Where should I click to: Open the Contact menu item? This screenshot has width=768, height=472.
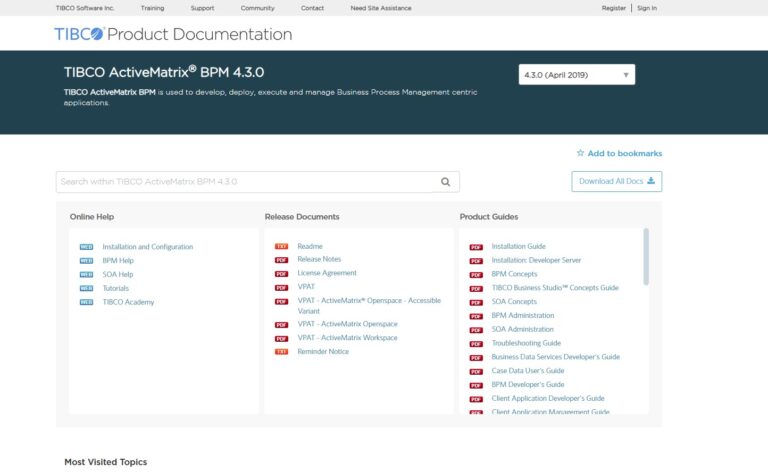tap(312, 8)
